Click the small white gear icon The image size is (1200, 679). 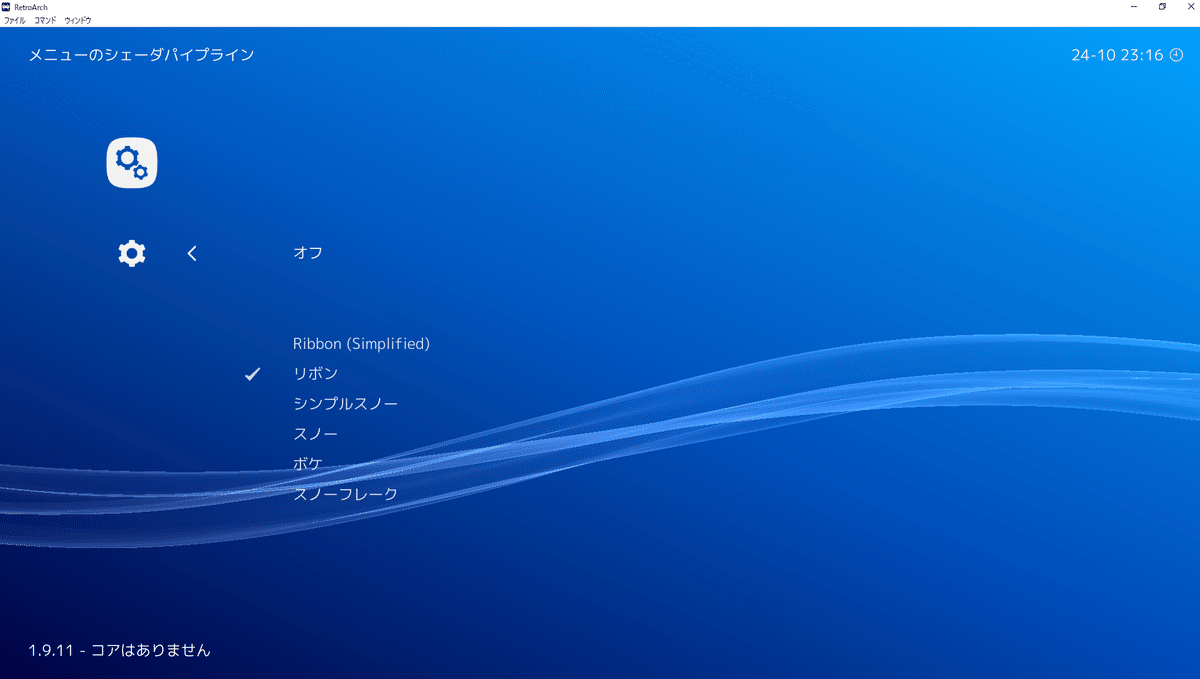(132, 253)
